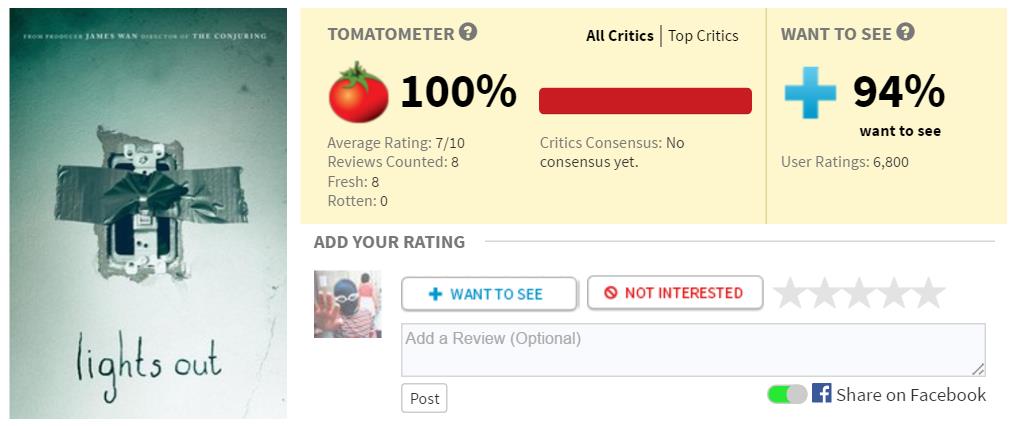Rate the movie three stars
The width and height of the screenshot is (1026, 426).
click(859, 293)
